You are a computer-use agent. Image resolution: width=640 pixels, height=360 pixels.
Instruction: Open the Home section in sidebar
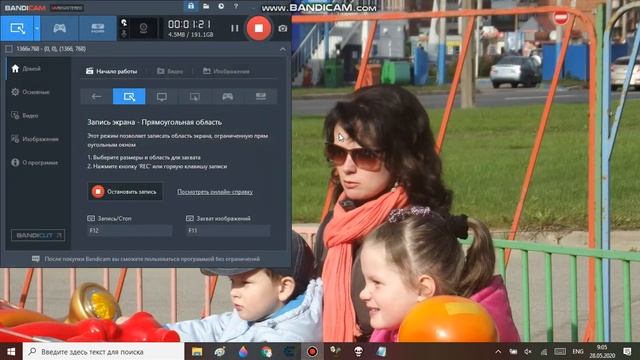point(27,69)
